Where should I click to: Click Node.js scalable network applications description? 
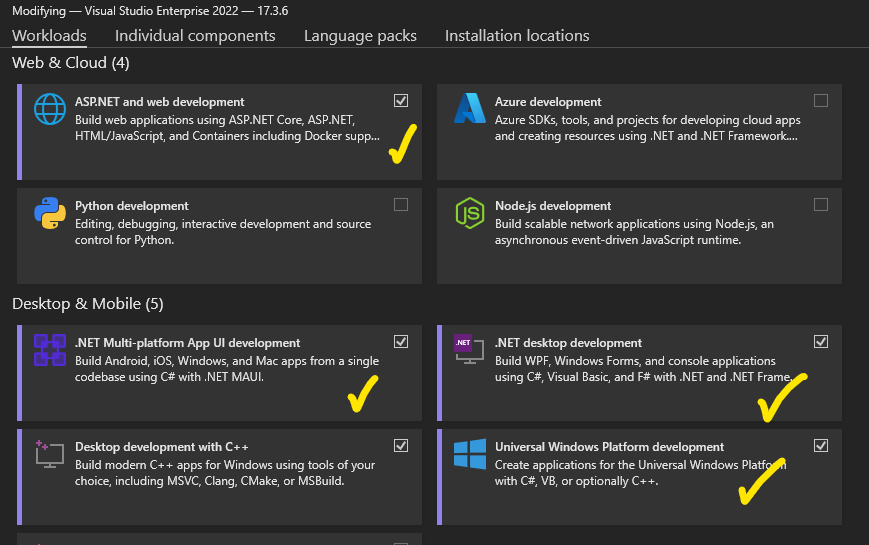tap(634, 232)
